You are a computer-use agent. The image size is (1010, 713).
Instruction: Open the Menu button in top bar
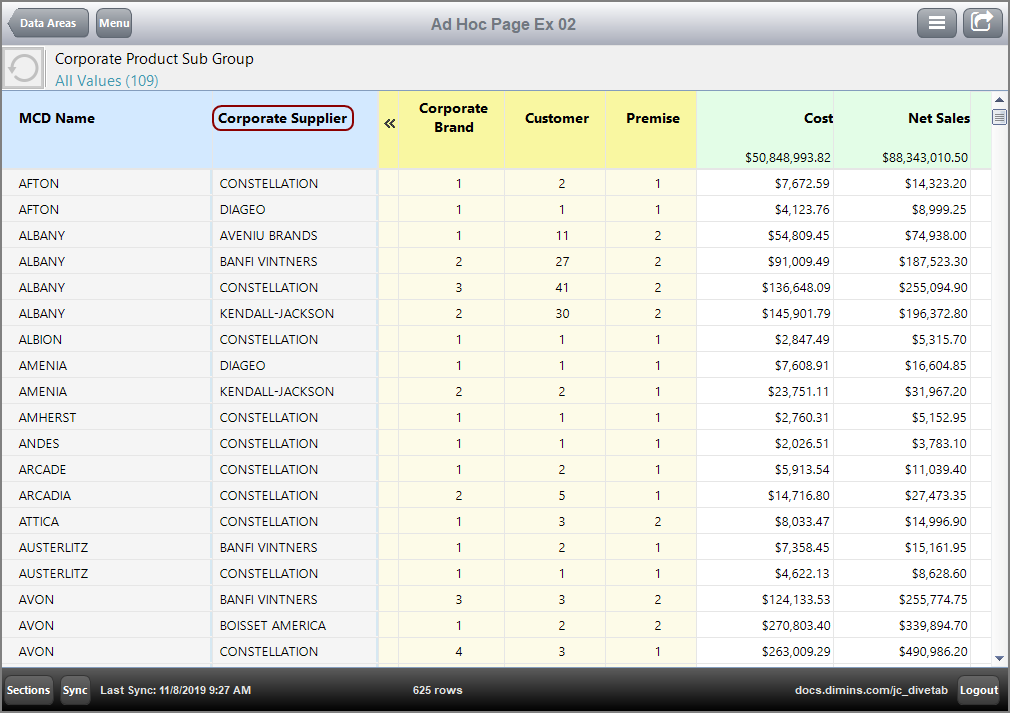113,22
